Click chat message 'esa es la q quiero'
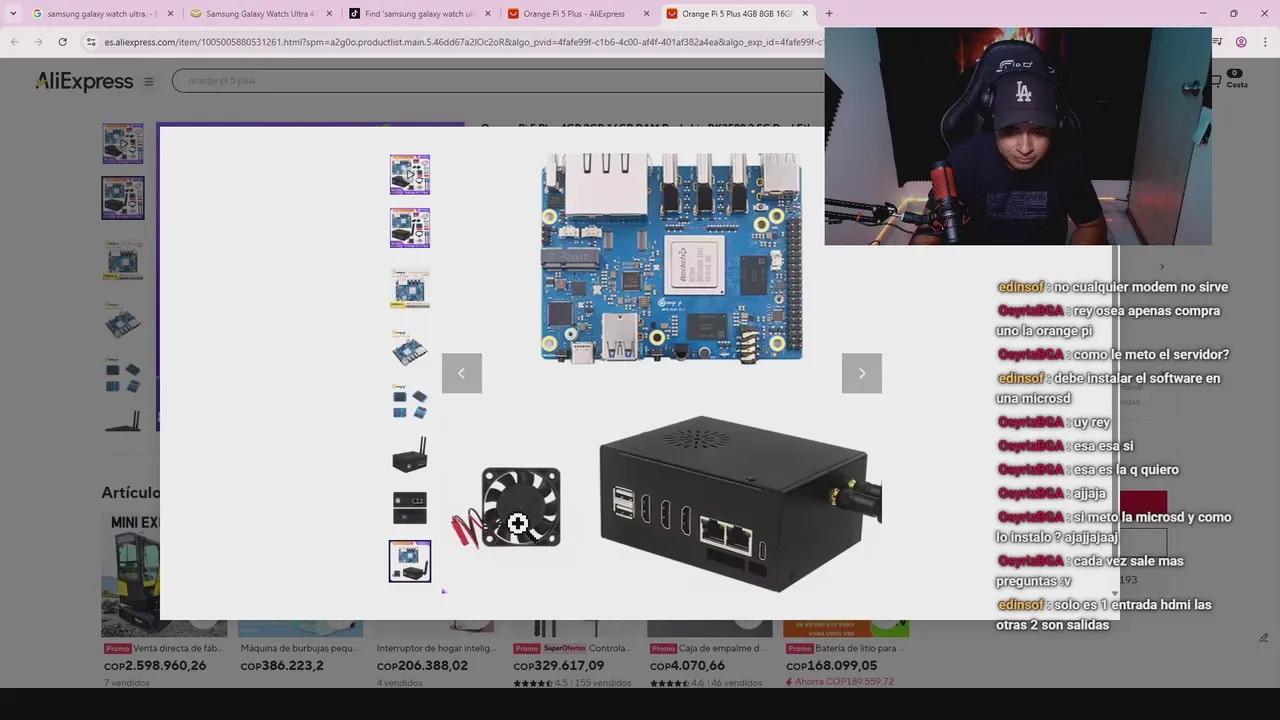Image resolution: width=1280 pixels, height=720 pixels. click(1088, 469)
